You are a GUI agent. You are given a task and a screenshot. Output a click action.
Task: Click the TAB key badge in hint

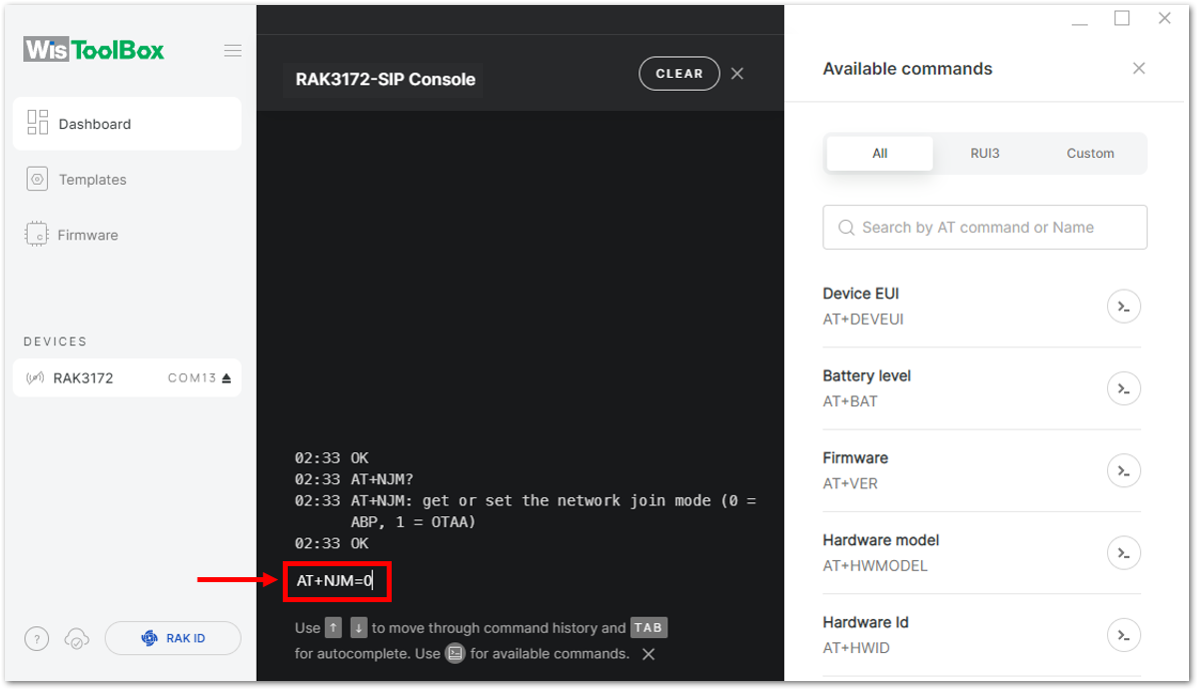coord(649,627)
